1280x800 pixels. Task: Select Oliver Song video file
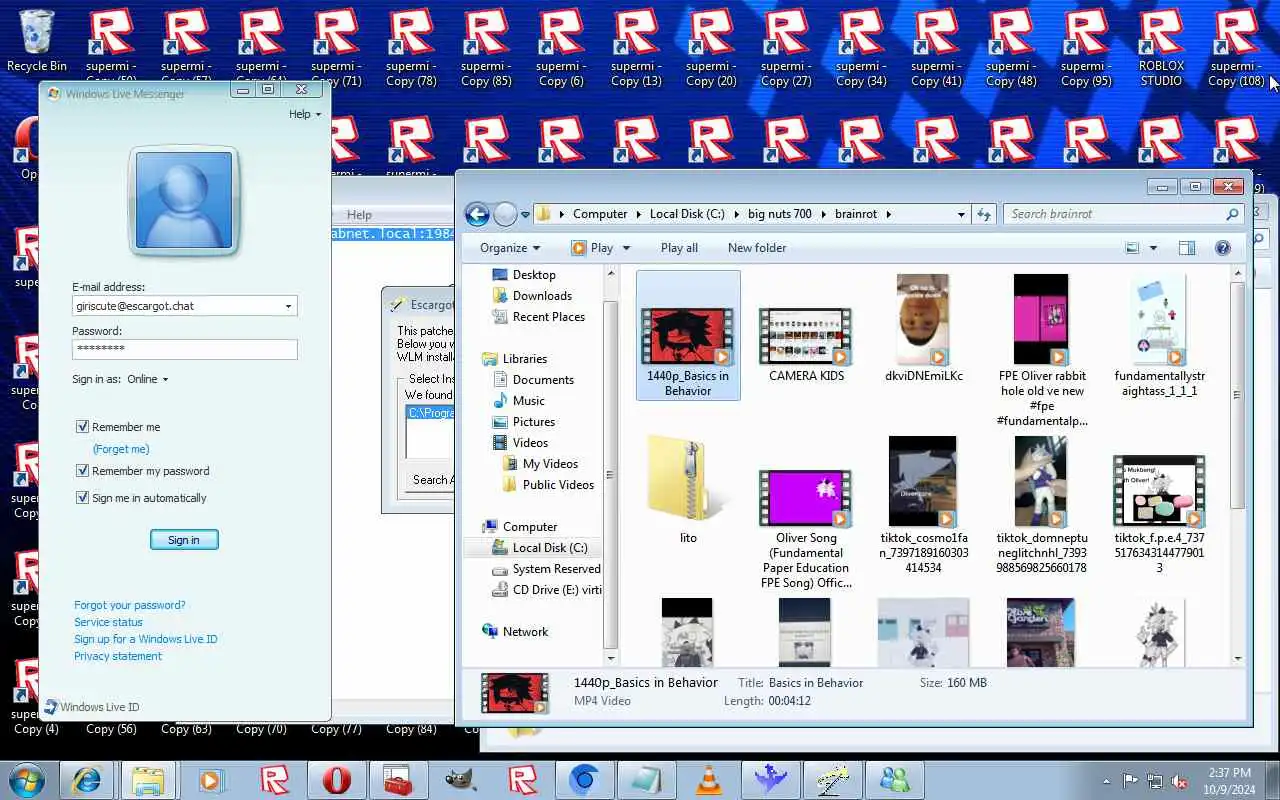[805, 530]
